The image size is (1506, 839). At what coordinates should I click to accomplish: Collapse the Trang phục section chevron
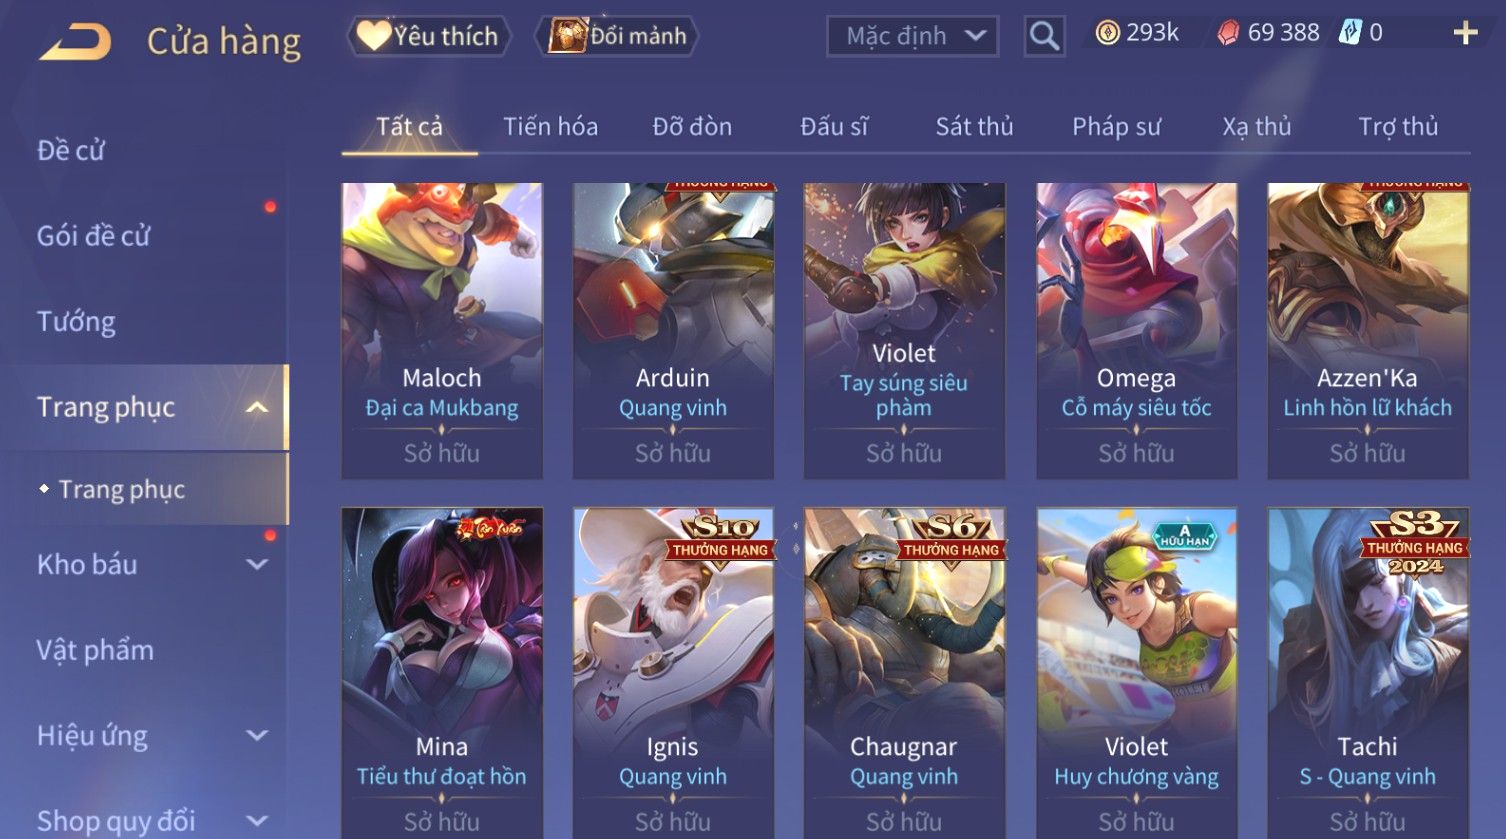[x=257, y=407]
